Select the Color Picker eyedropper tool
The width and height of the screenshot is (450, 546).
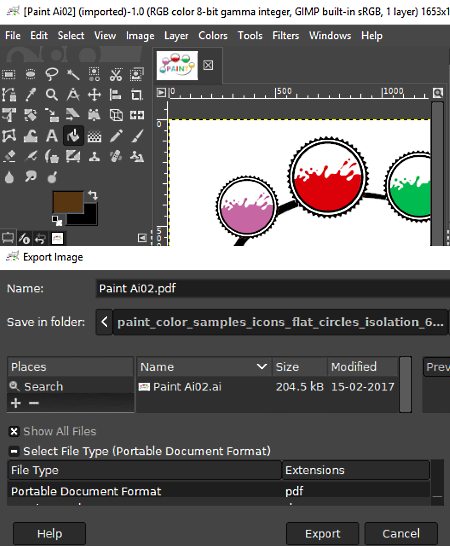(30, 95)
